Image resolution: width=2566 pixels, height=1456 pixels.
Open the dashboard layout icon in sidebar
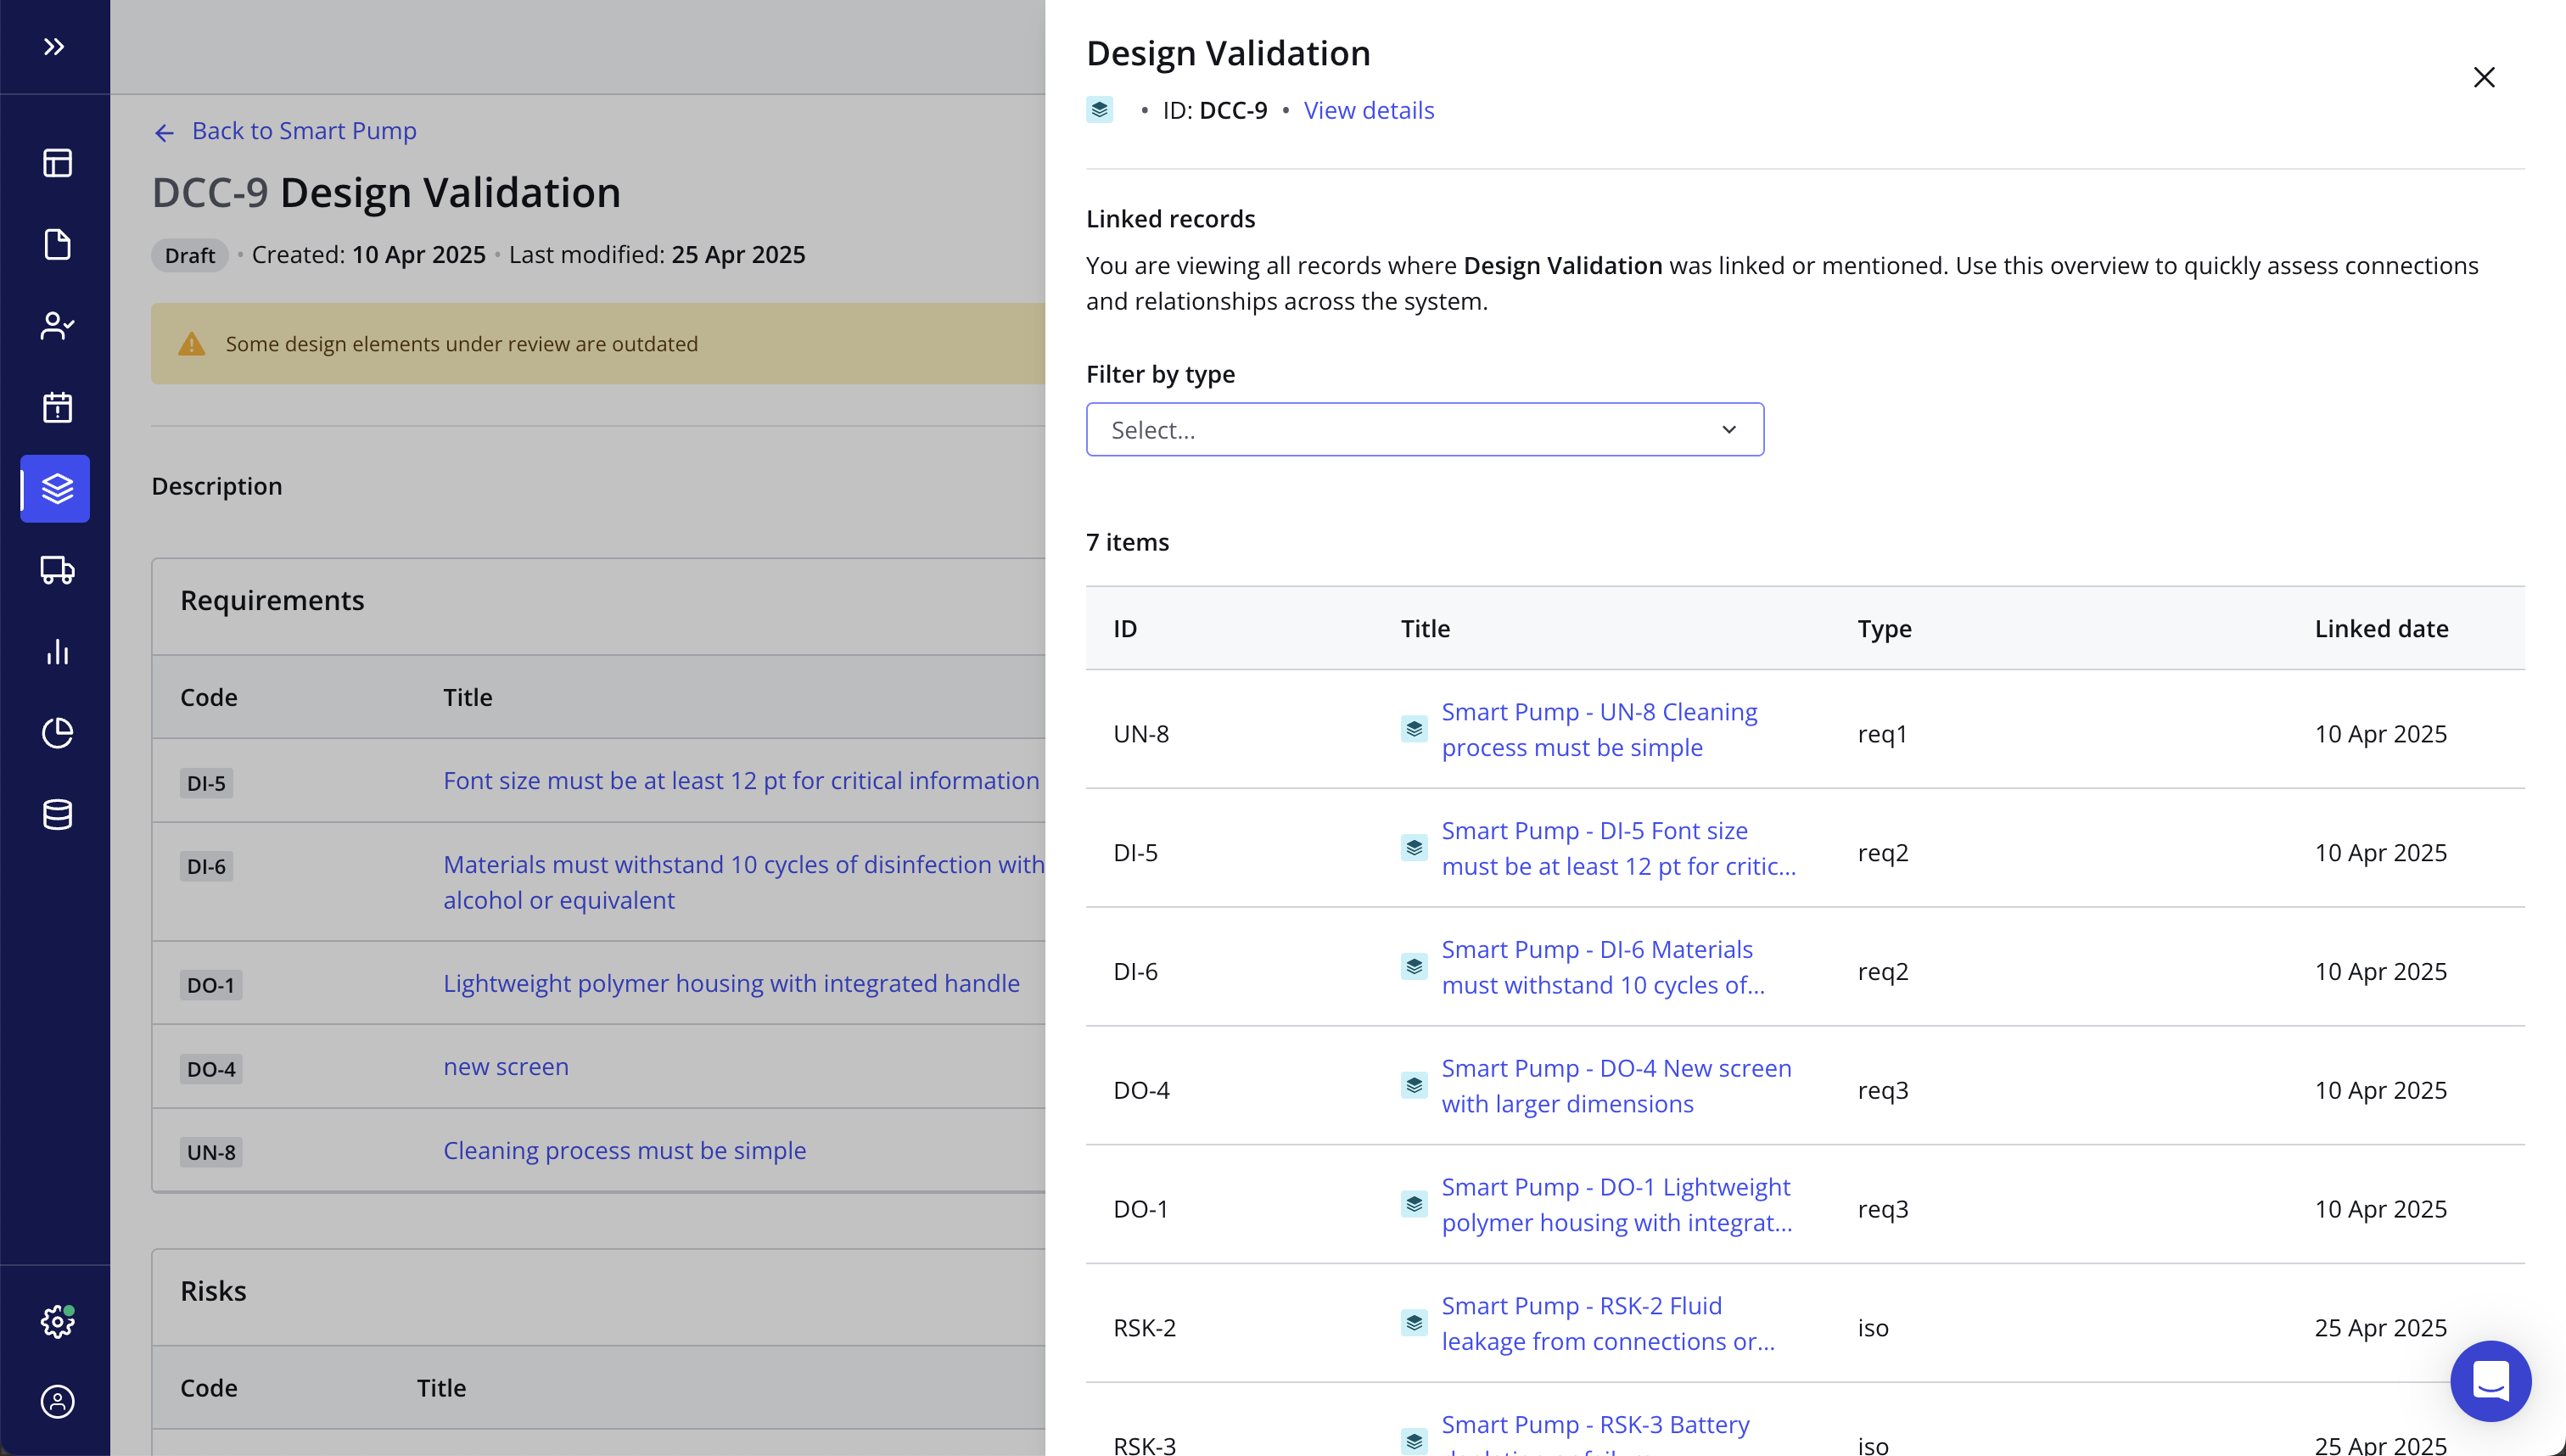[x=57, y=163]
